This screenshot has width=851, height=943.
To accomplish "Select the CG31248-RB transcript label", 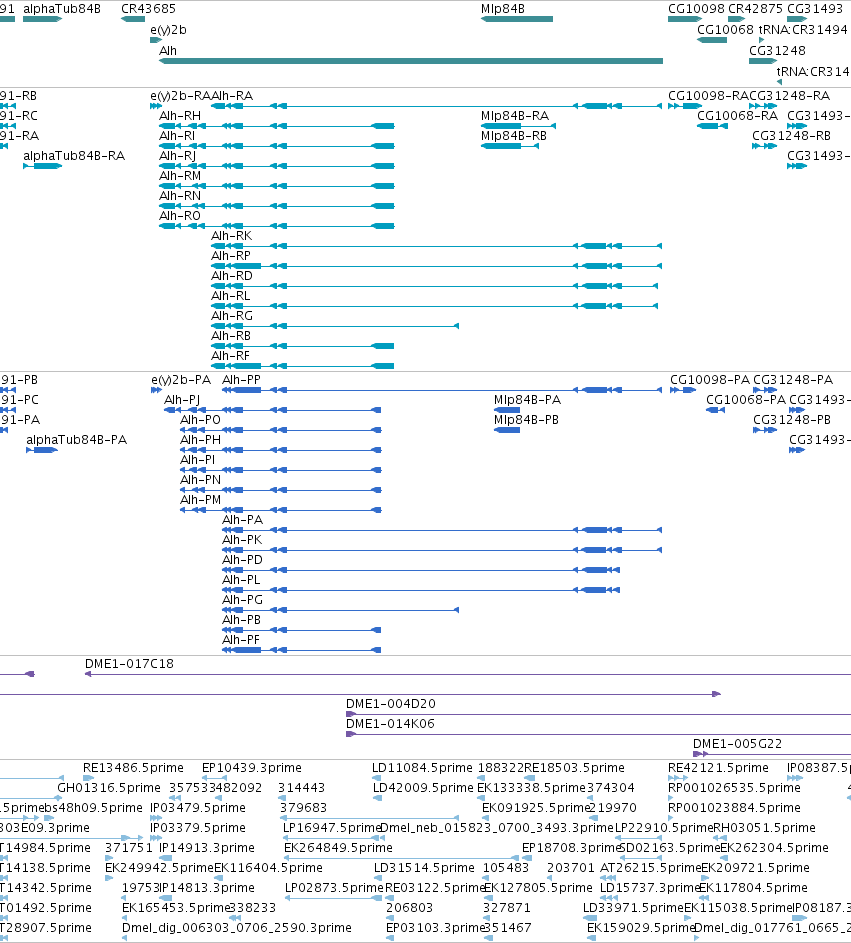I will (791, 136).
